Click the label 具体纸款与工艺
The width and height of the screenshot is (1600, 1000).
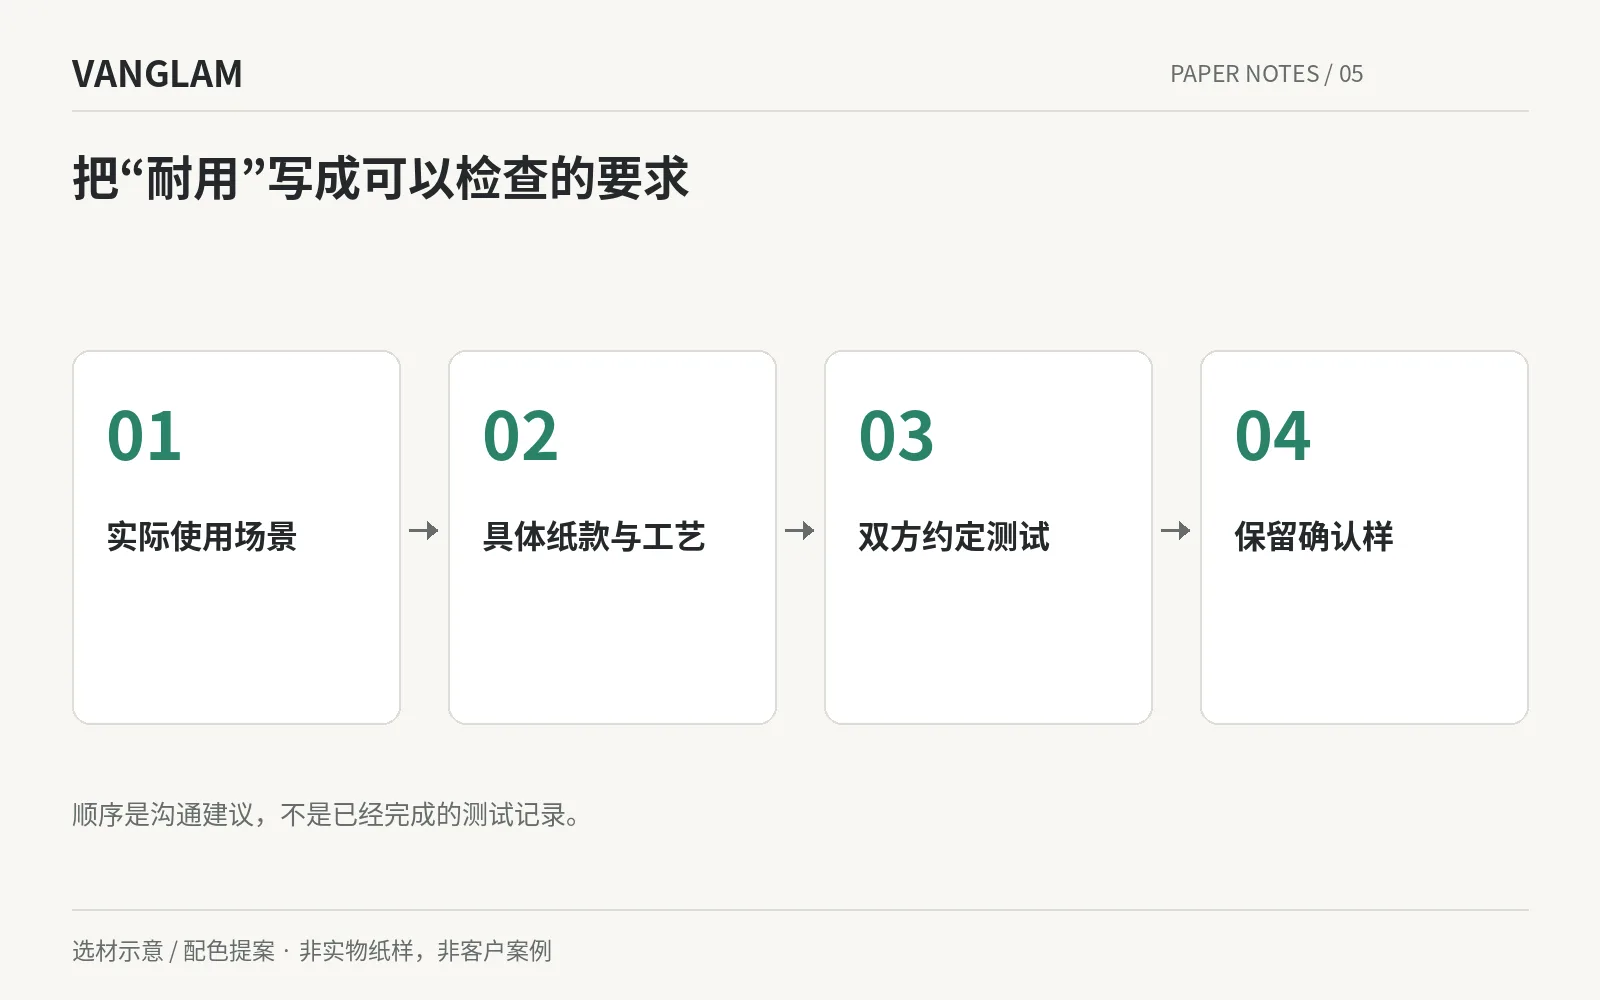(594, 537)
